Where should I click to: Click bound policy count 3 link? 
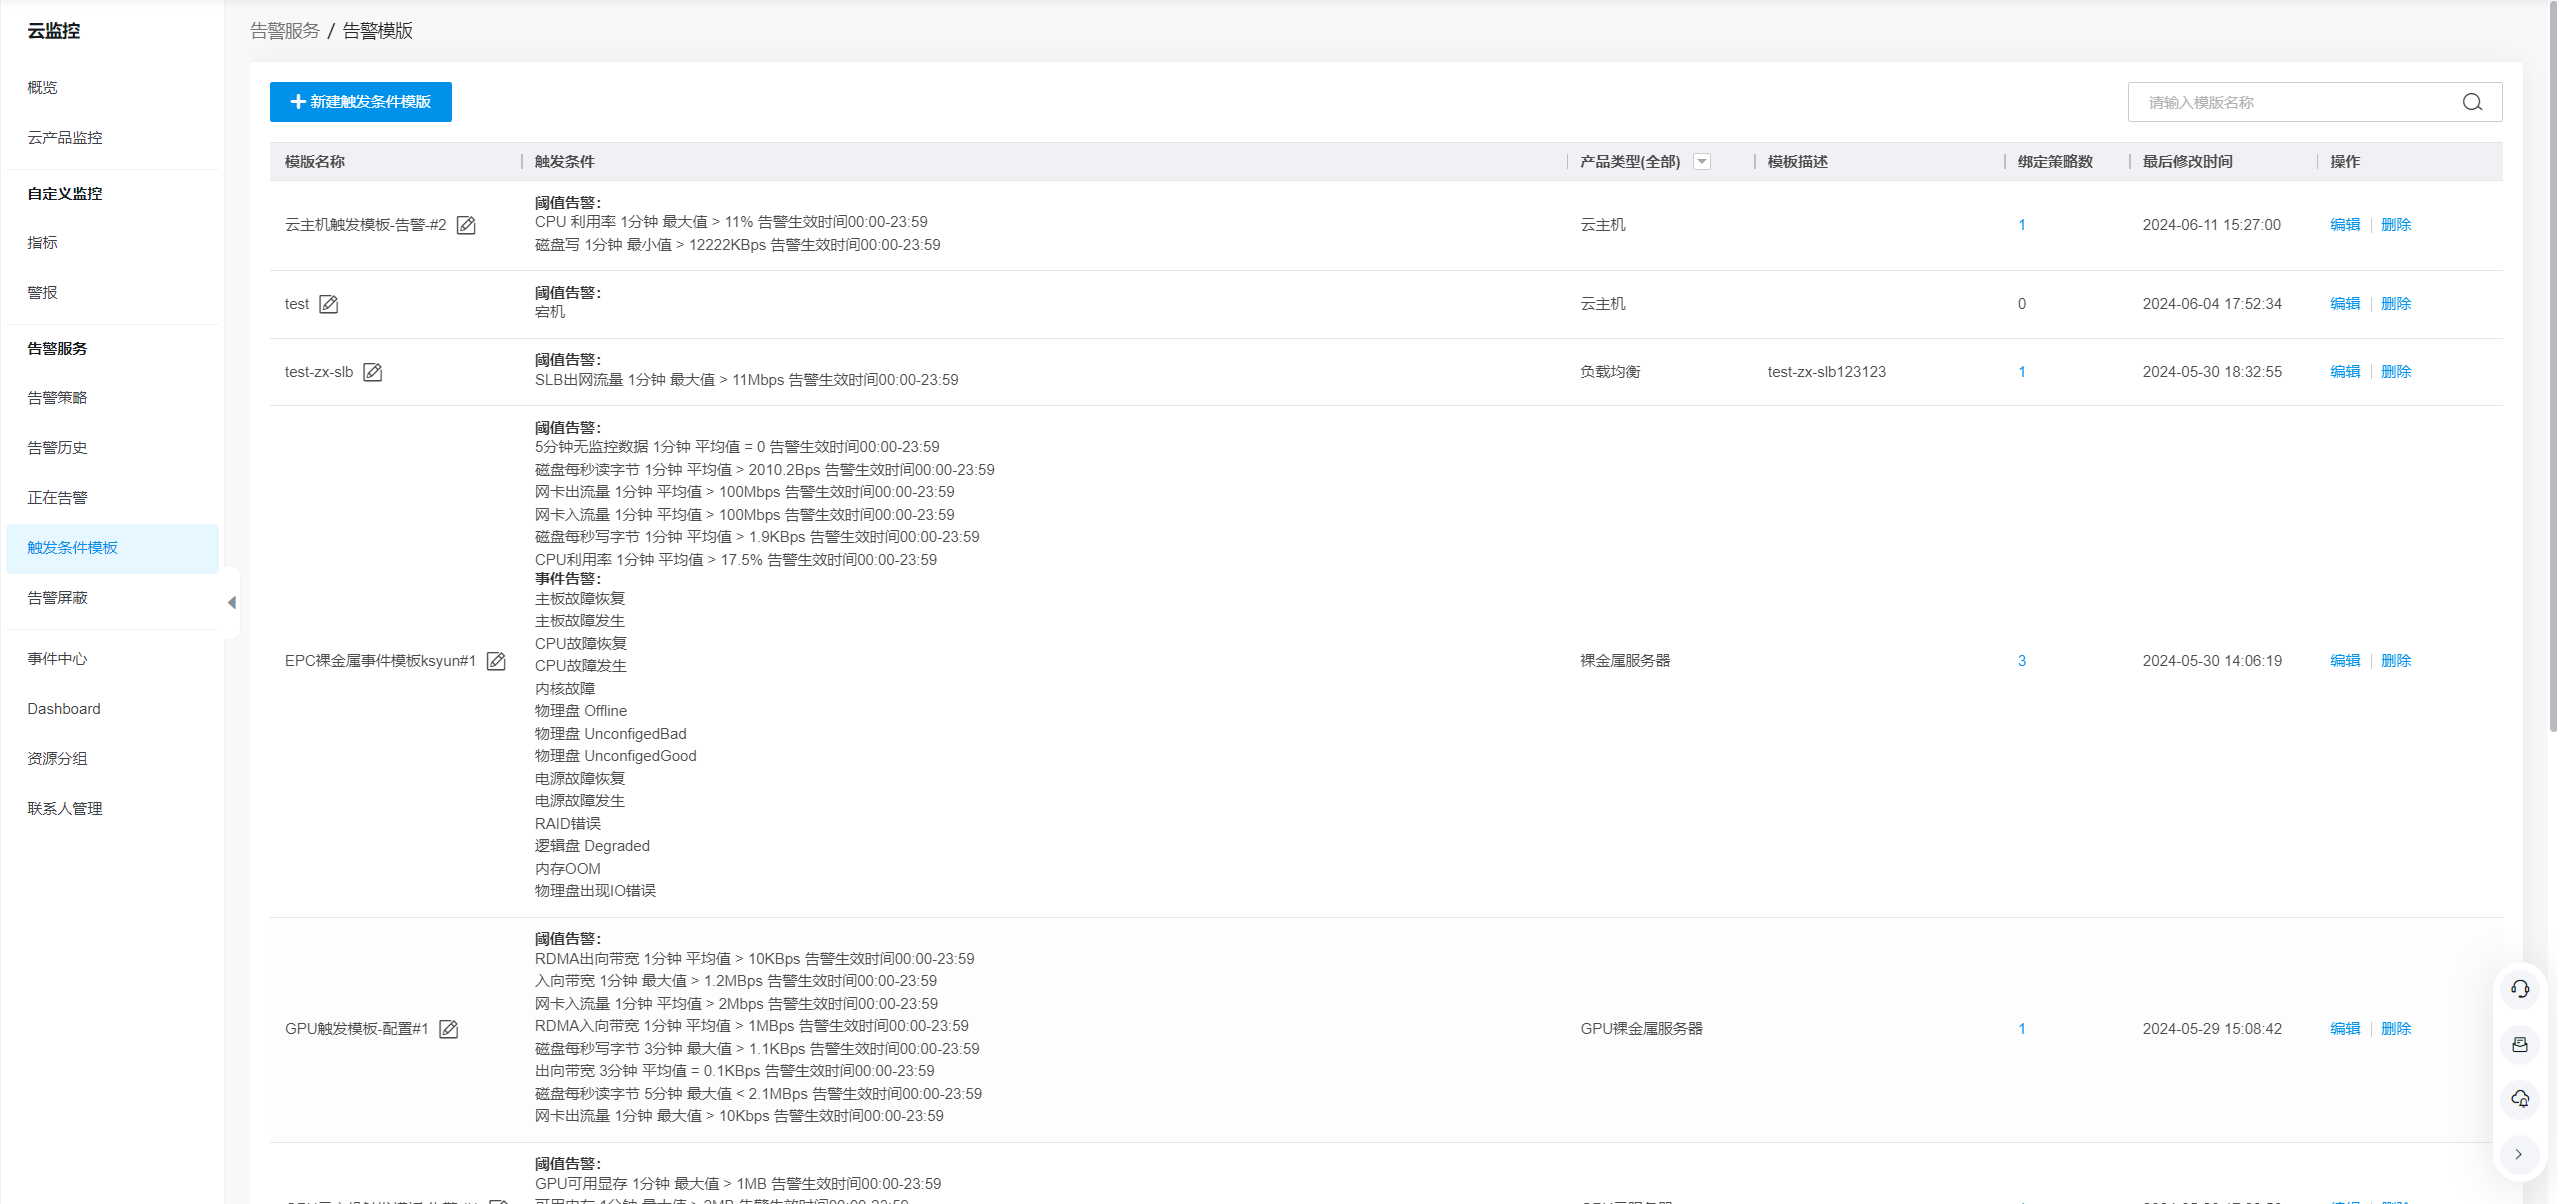point(2021,661)
